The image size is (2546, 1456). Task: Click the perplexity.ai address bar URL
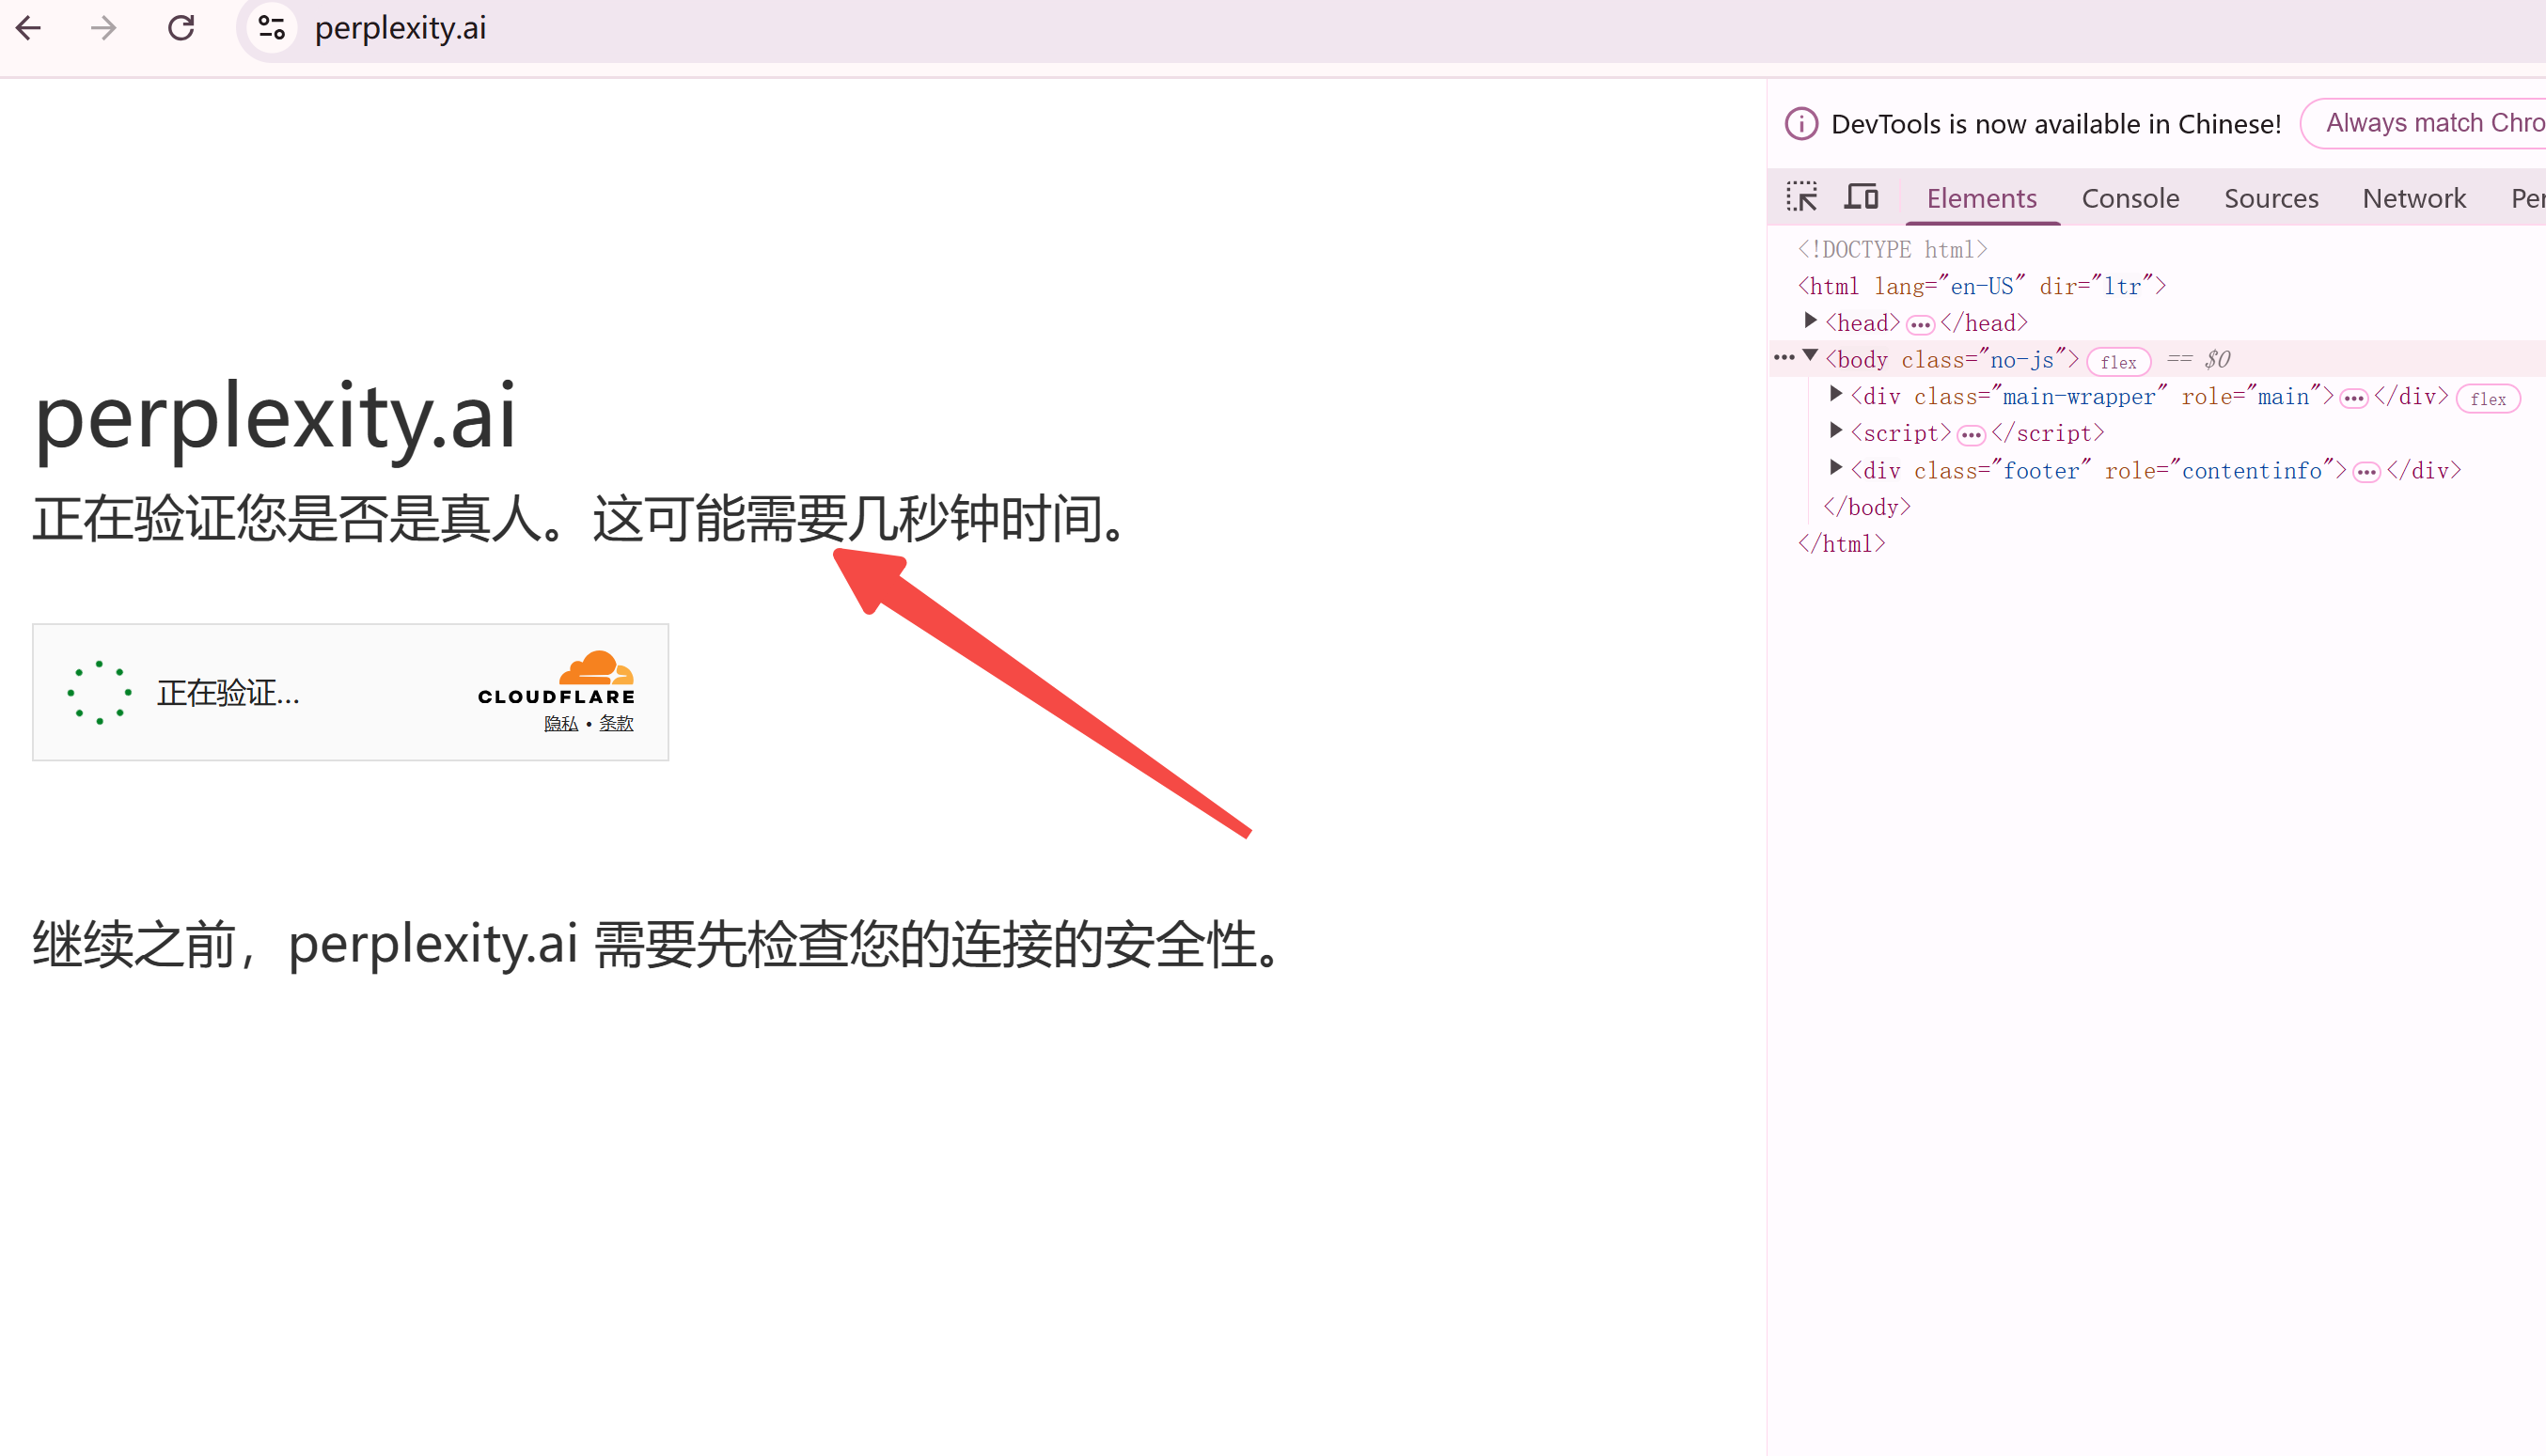[400, 28]
